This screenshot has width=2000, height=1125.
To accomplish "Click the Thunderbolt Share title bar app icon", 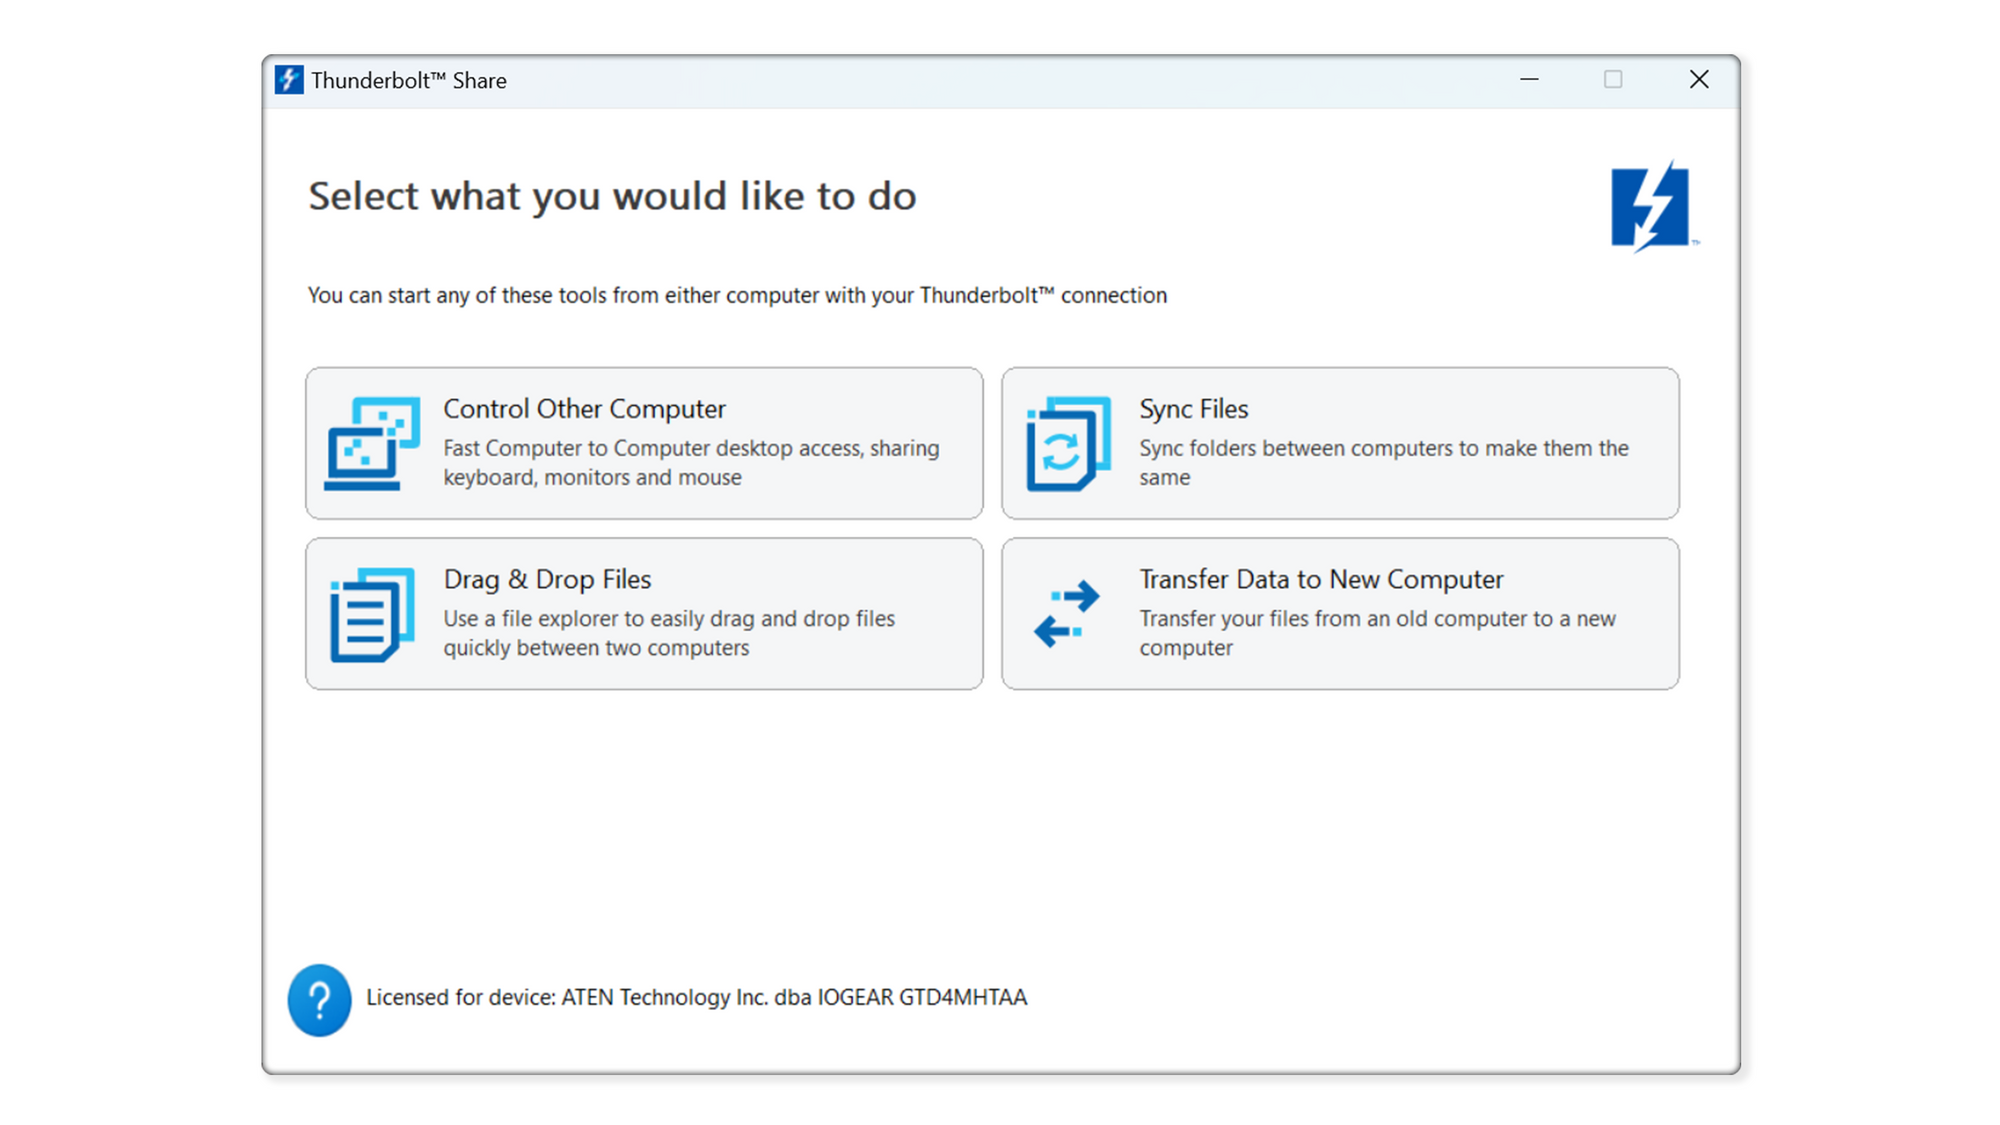I will click(289, 80).
